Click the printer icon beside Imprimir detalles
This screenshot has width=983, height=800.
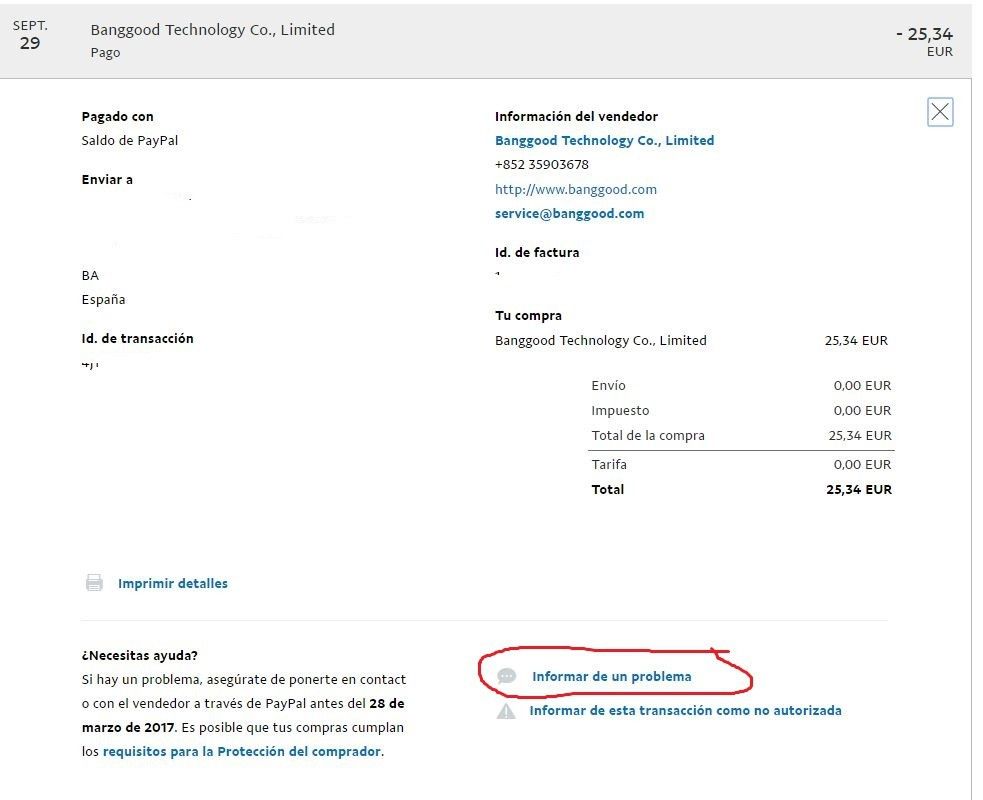point(94,583)
